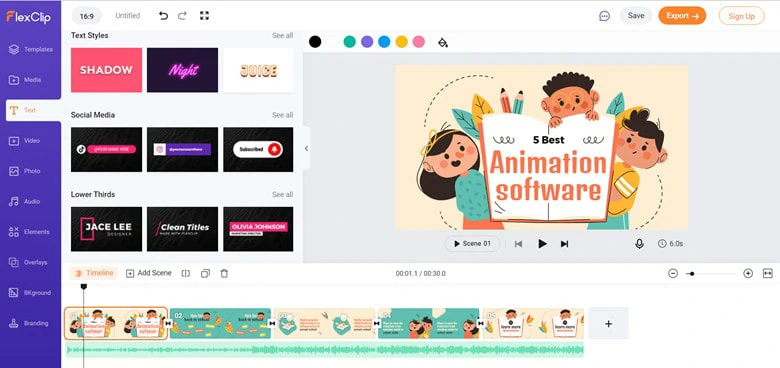780x368 pixels.
Task: Select scene 04 in the timeline
Action: click(x=428, y=323)
